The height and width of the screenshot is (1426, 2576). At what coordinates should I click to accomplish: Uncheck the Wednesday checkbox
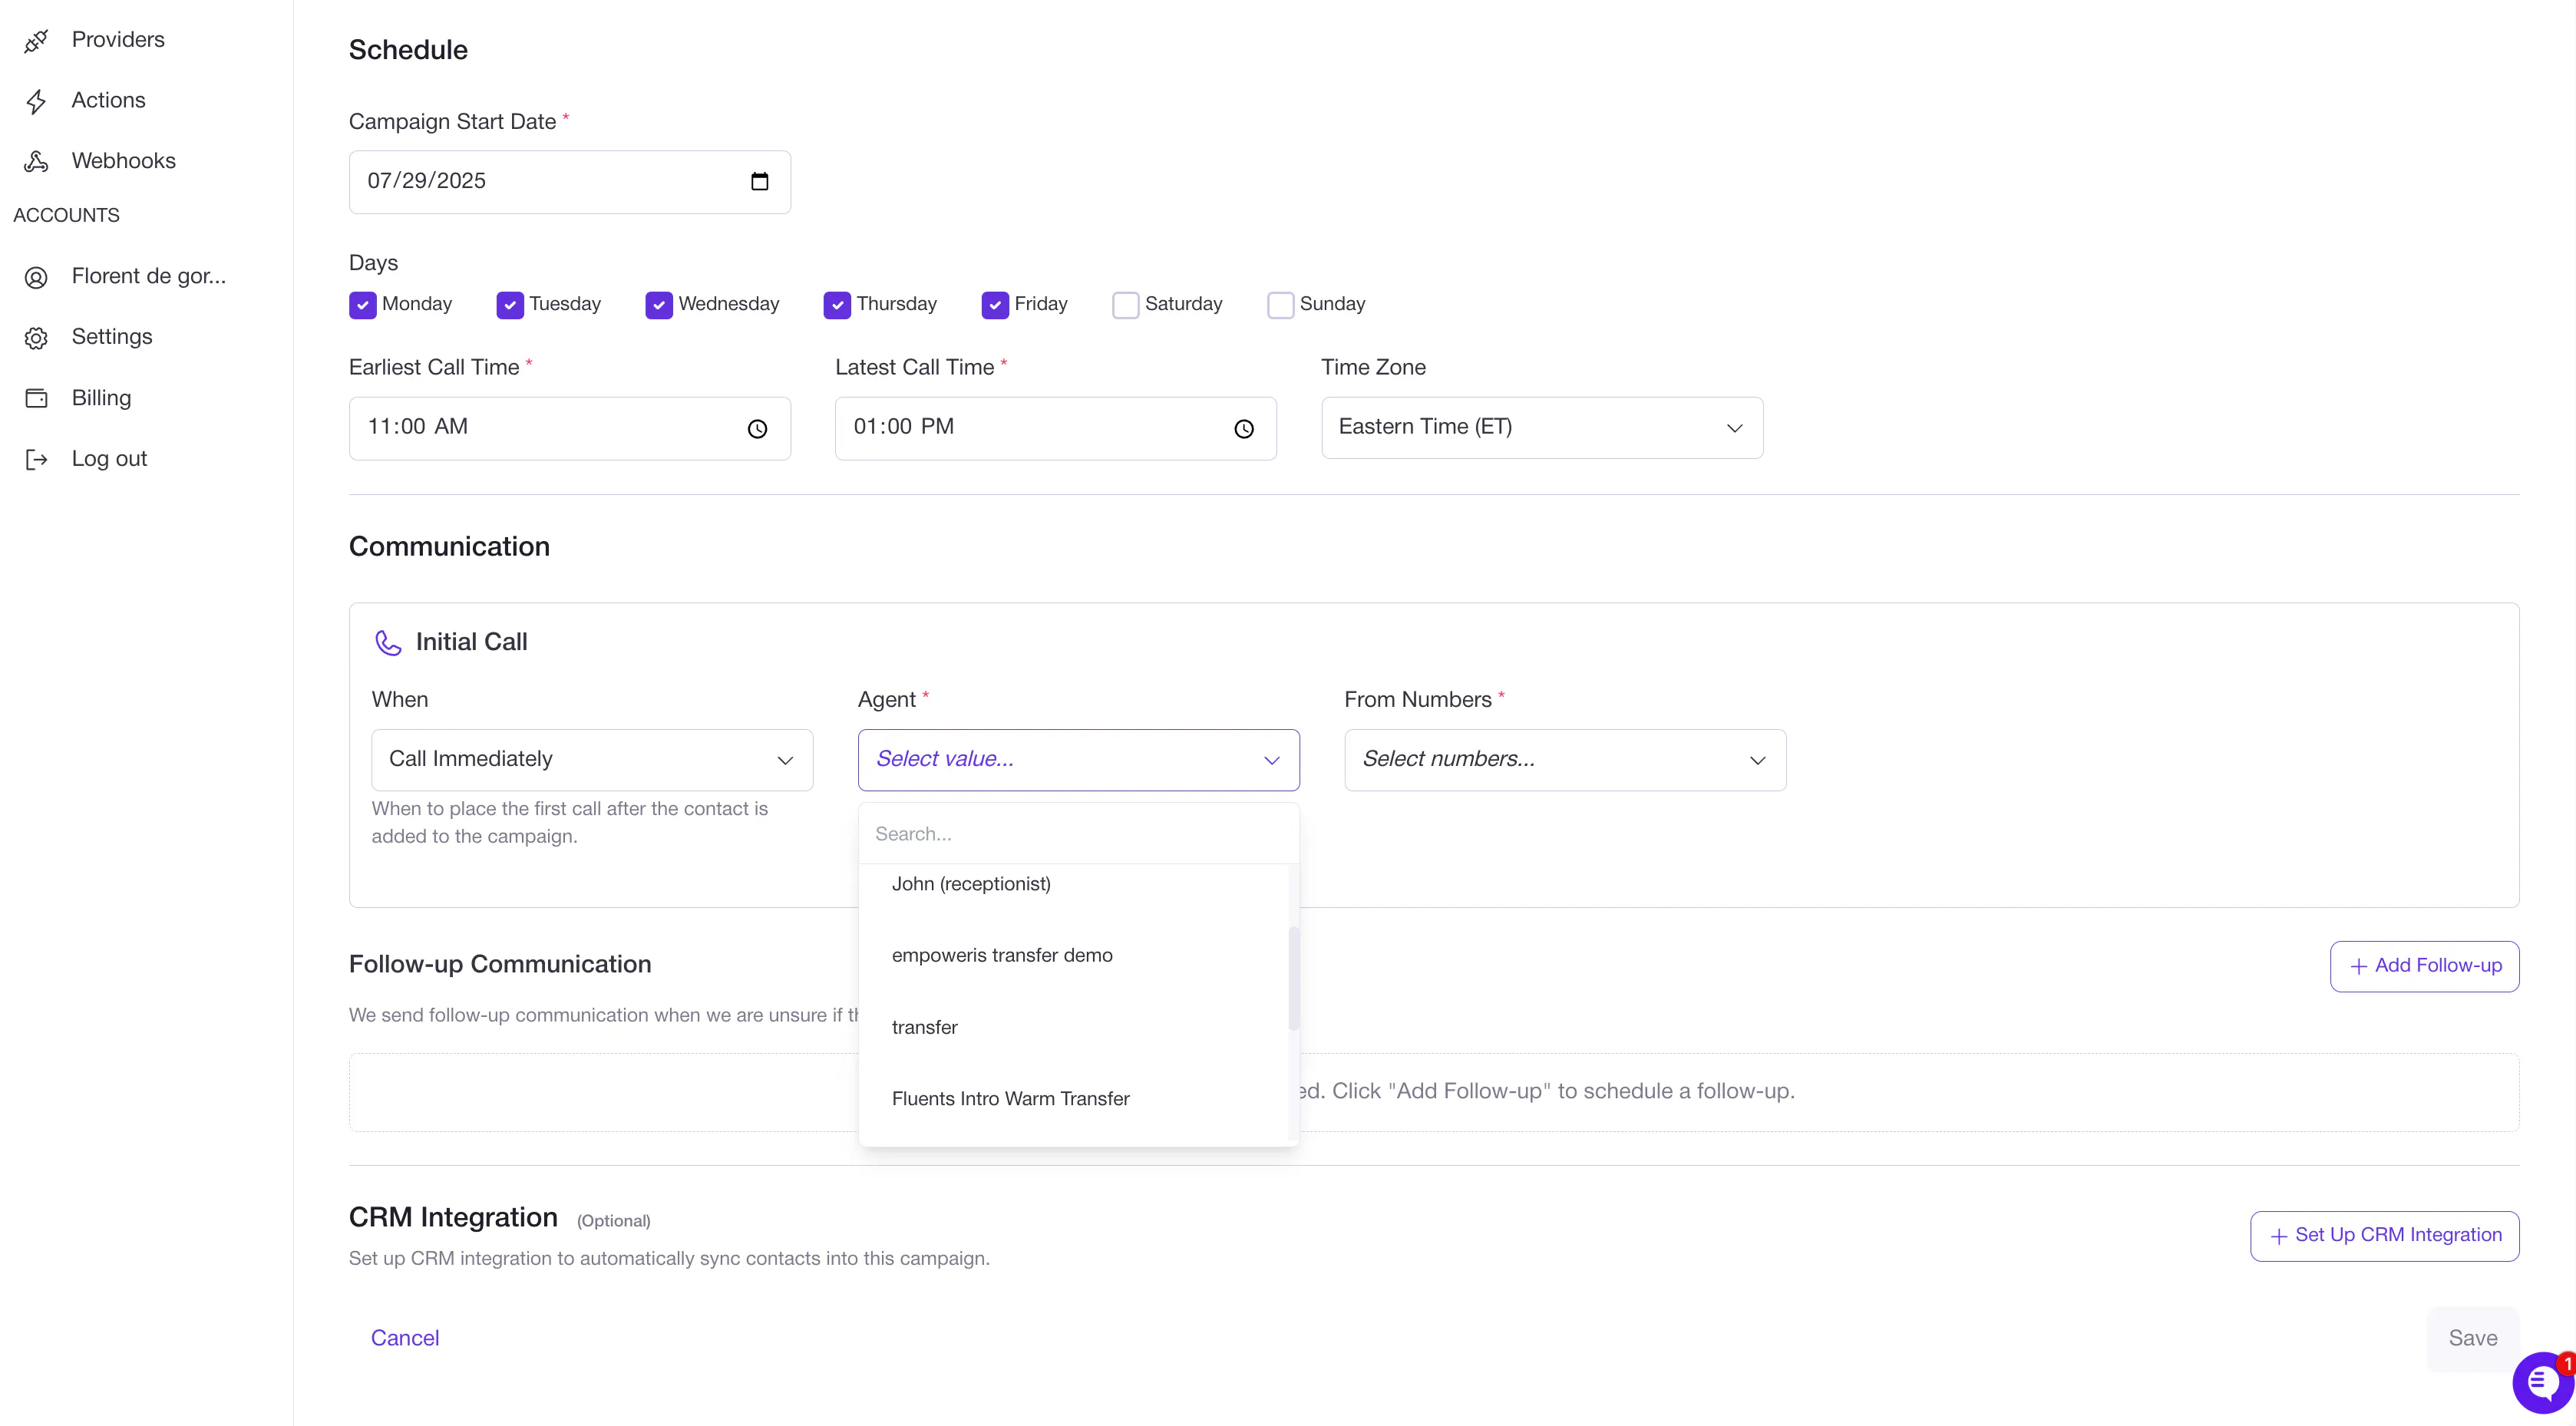coord(659,305)
